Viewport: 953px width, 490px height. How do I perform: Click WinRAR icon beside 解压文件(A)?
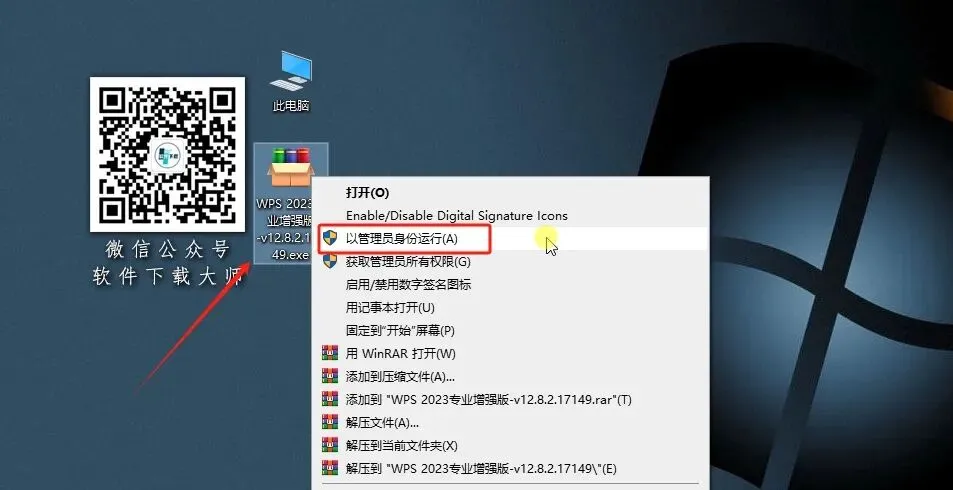point(330,423)
